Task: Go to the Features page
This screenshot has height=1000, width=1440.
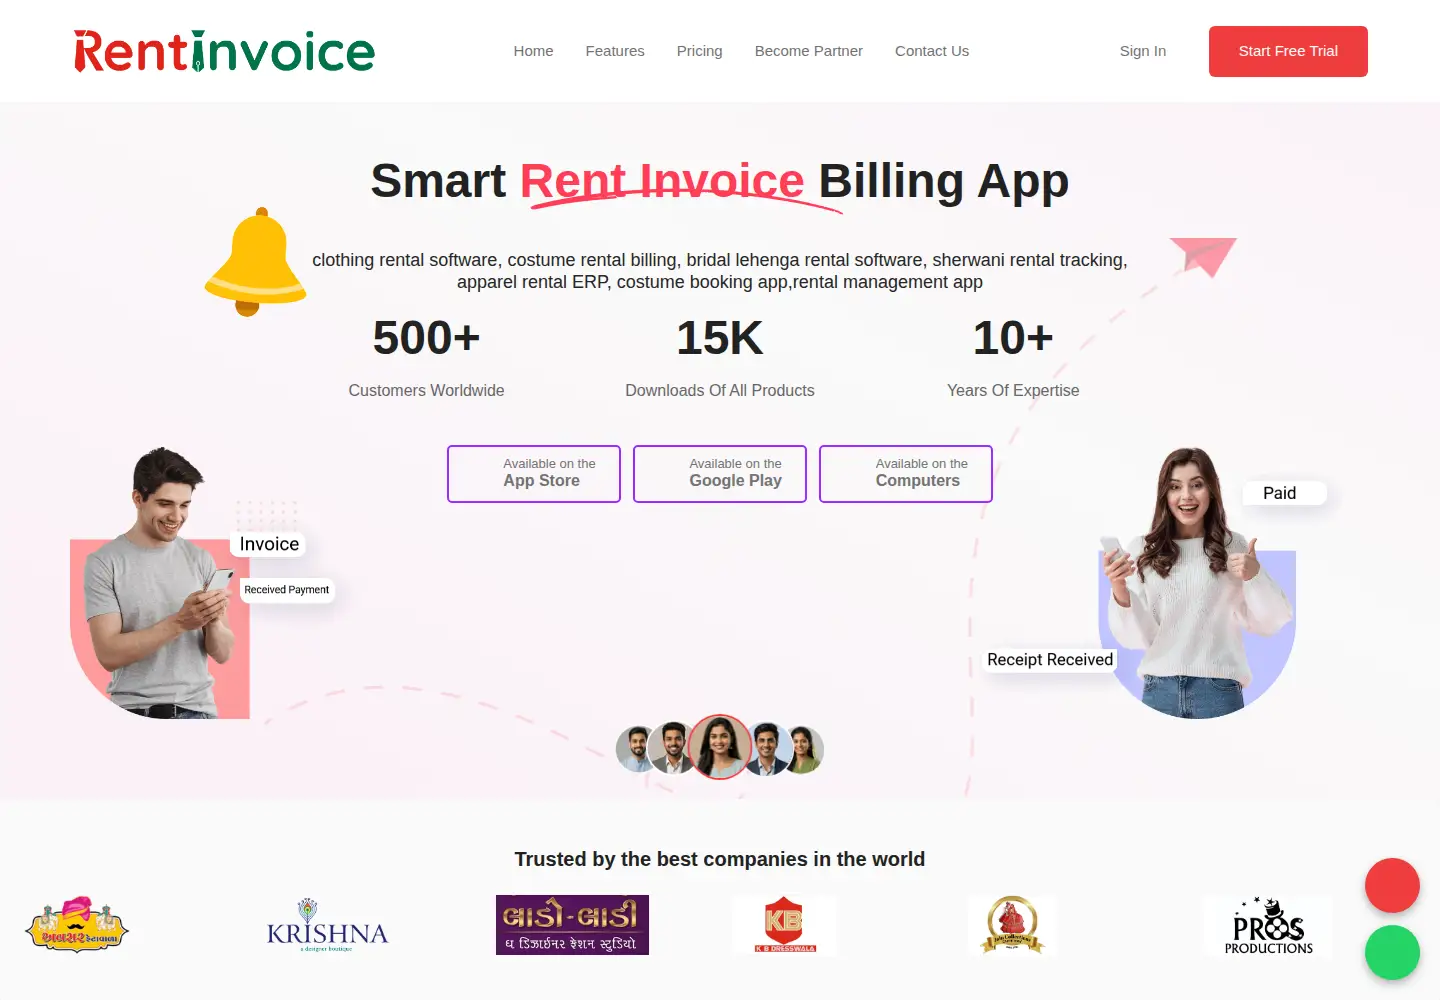Action: pyautogui.click(x=615, y=51)
